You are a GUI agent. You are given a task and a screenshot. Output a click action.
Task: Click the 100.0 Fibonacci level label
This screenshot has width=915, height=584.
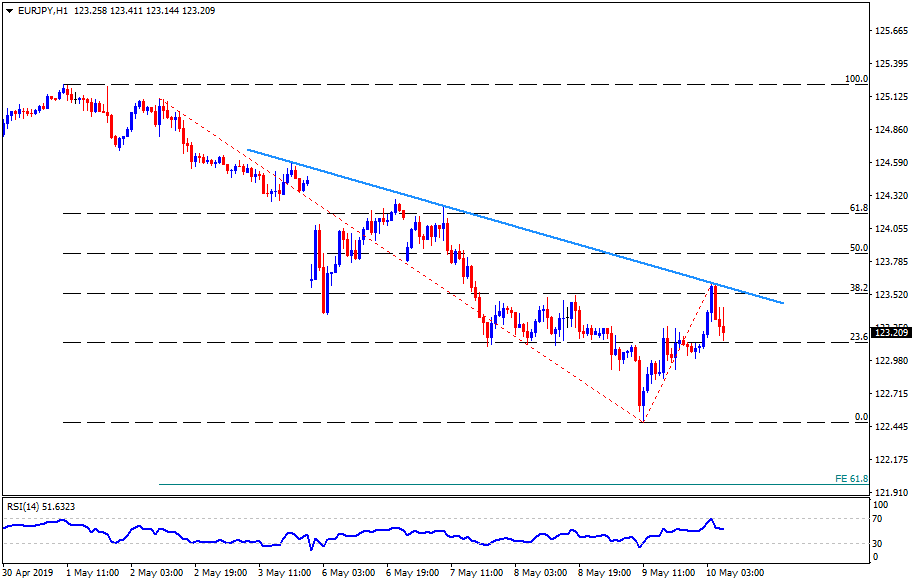coord(854,79)
